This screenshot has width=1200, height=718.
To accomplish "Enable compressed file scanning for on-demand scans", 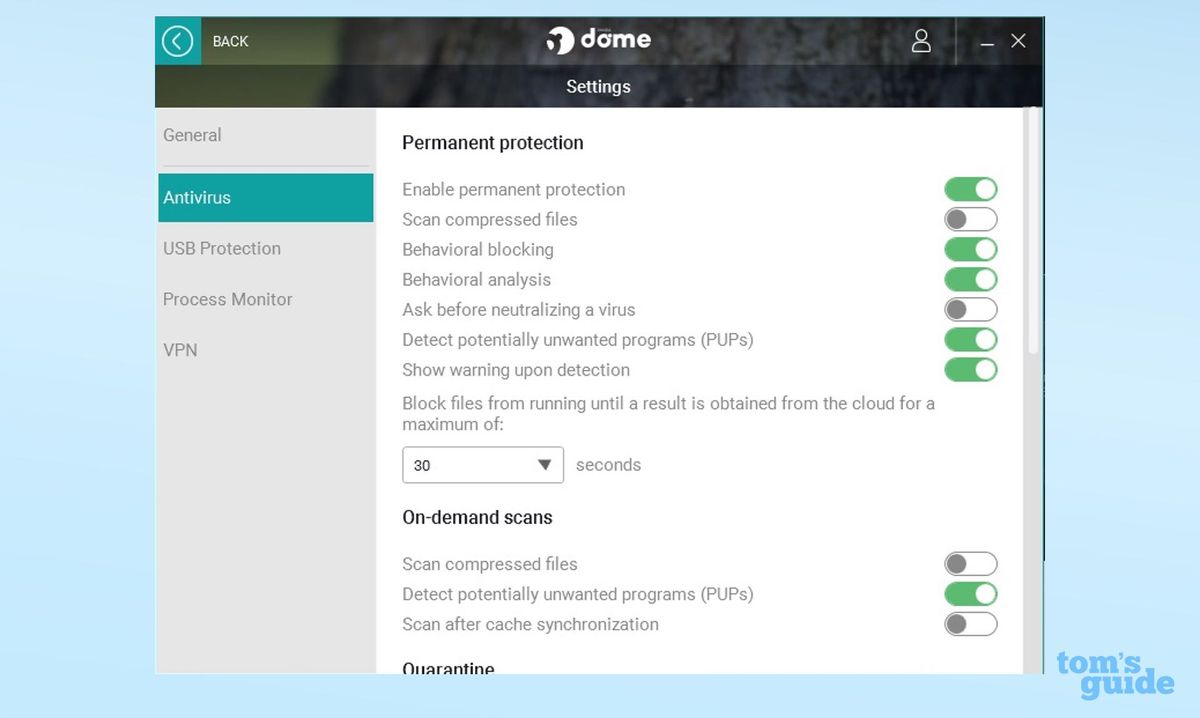I will point(971,563).
